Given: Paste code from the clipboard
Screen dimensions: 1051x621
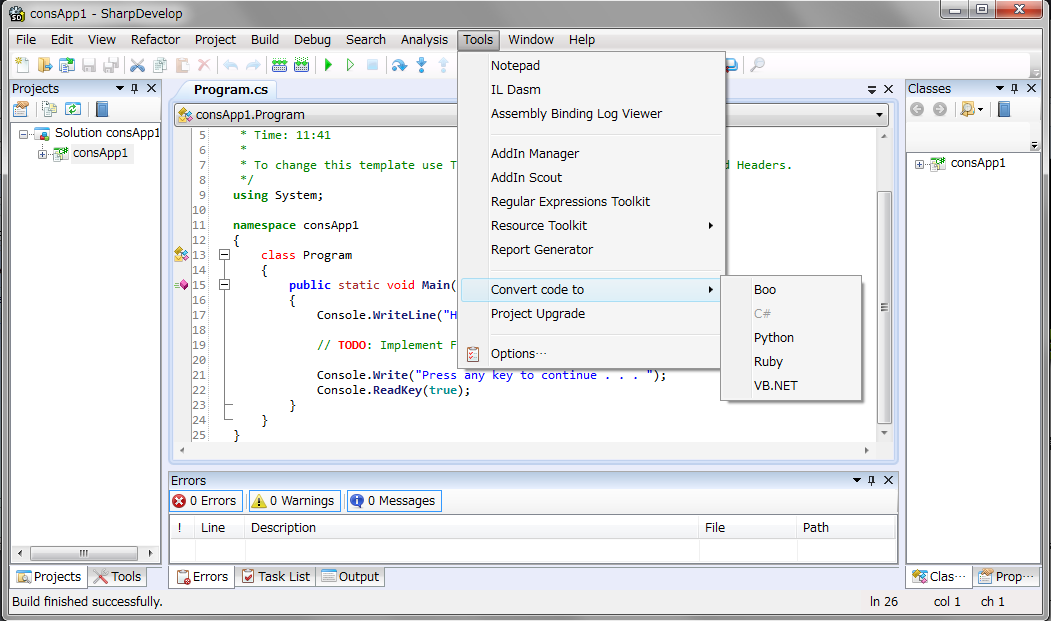Looking at the screenshot, I should click(181, 64).
